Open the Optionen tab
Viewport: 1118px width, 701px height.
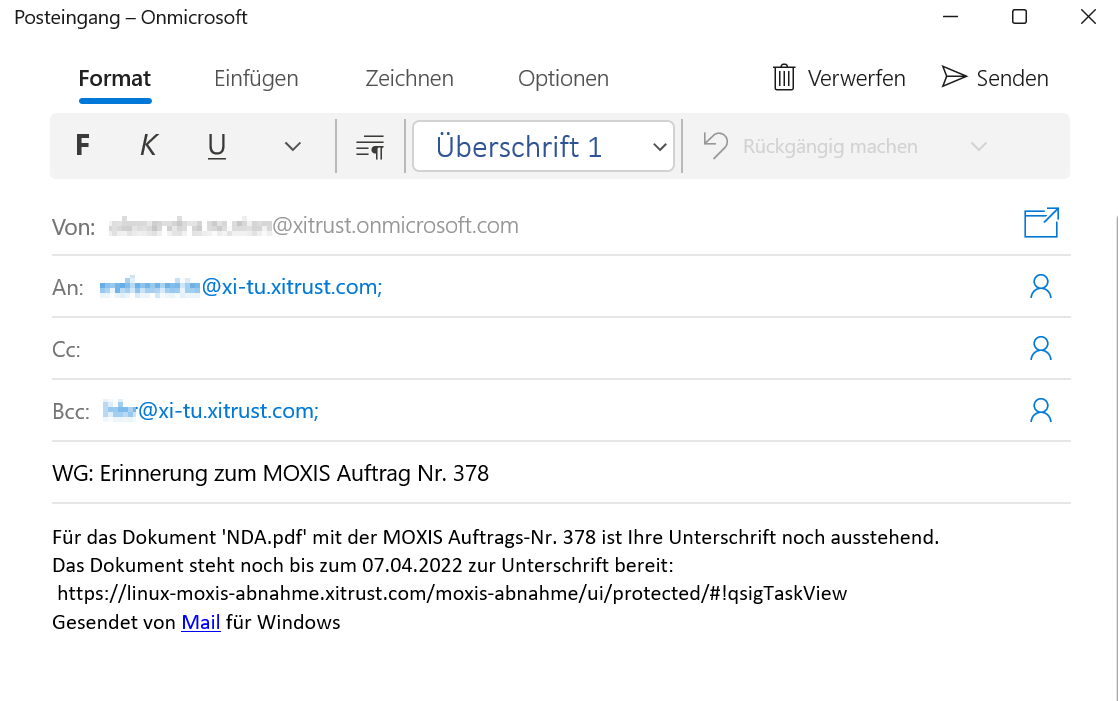pyautogui.click(x=563, y=78)
